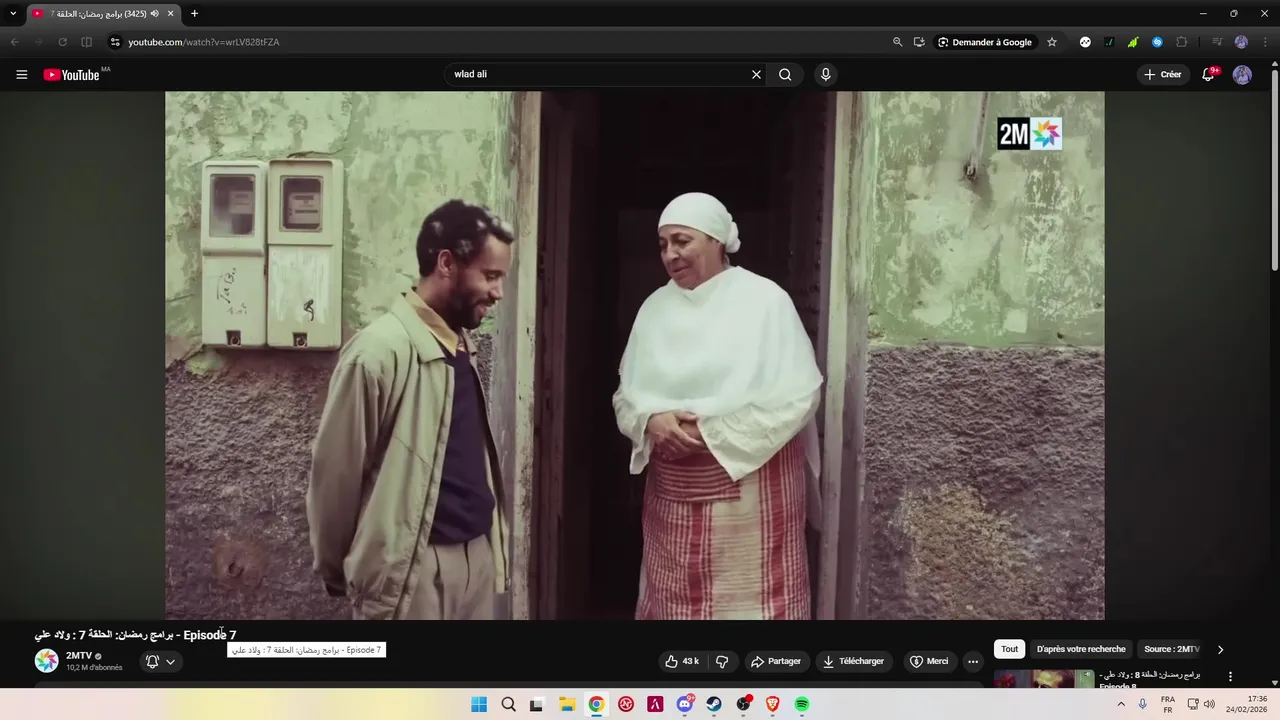Viewport: 1280px width, 720px height.
Task: Open the 2MTV channel avatar
Action: point(46,660)
